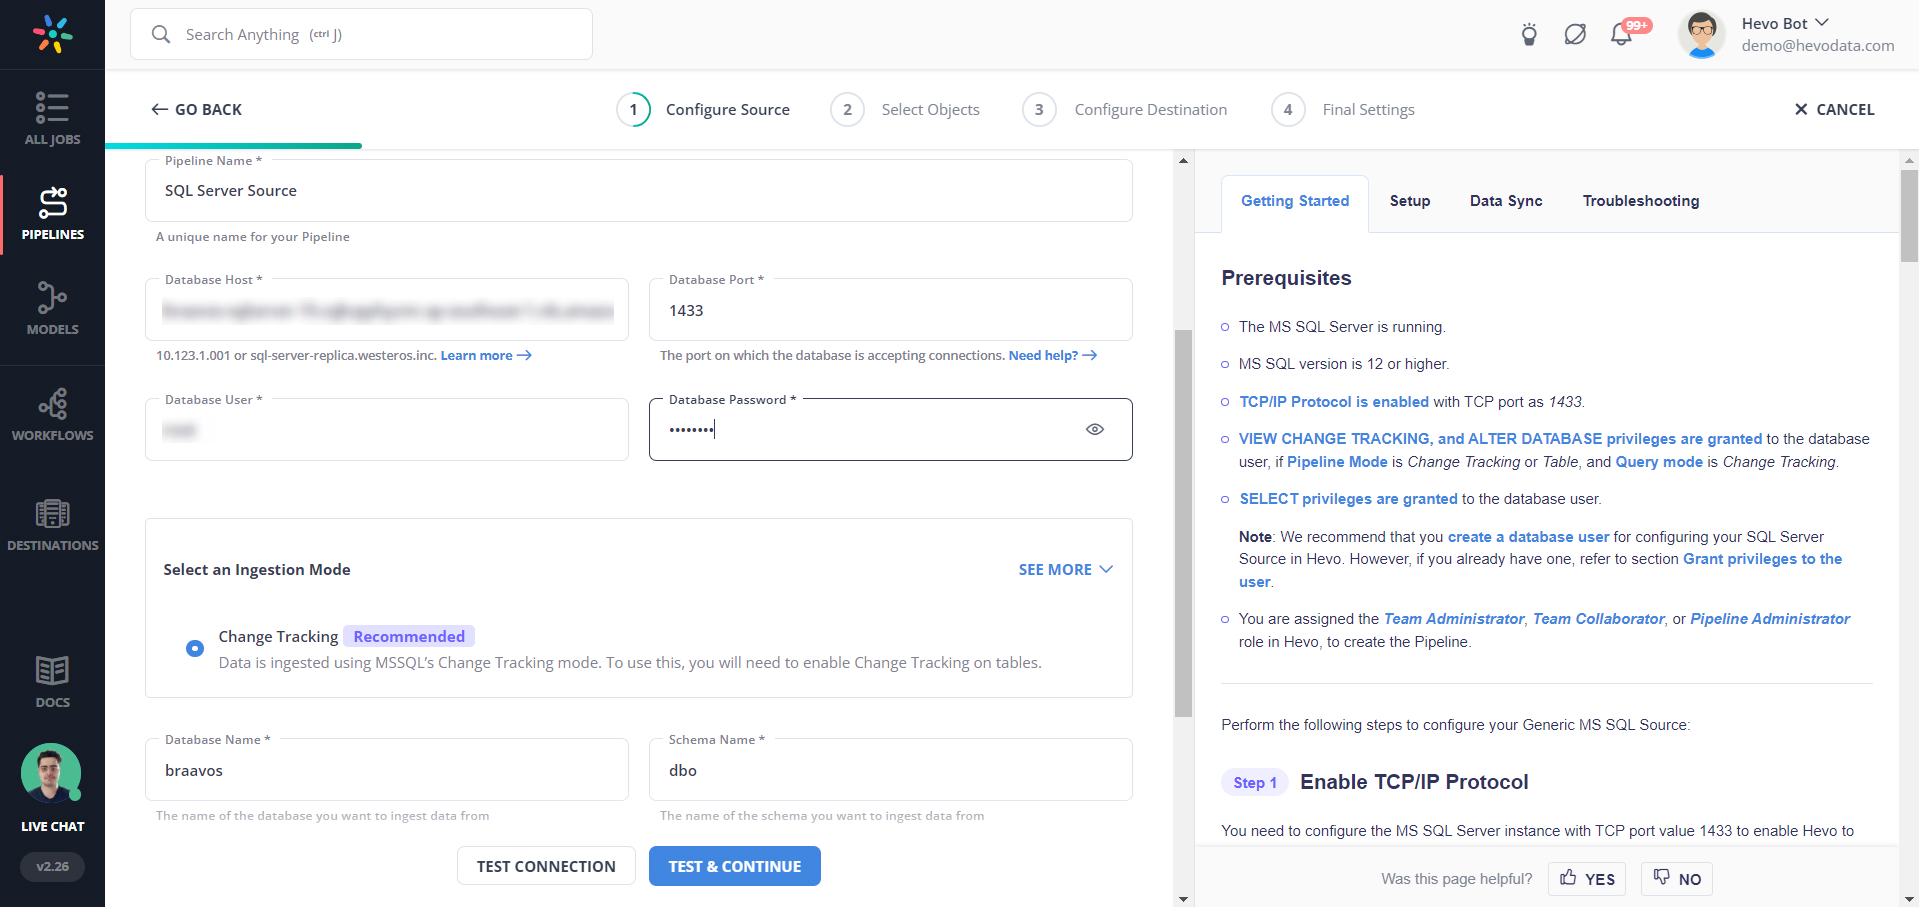Switch to the Setup tab
Viewport: 1919px width, 907px height.
pyautogui.click(x=1410, y=201)
